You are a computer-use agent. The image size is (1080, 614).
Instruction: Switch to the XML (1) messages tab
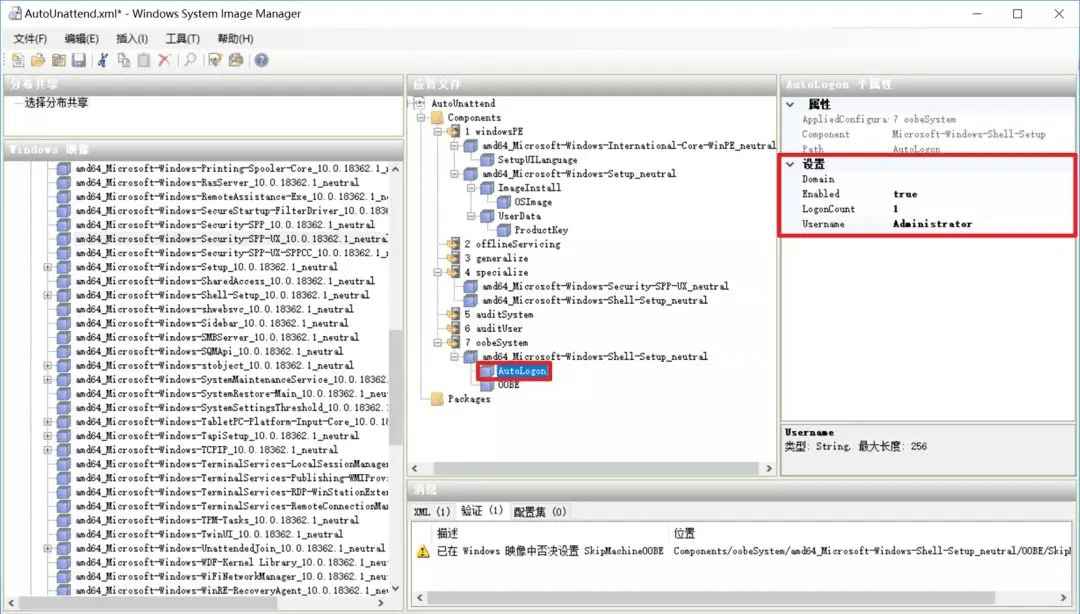click(431, 512)
